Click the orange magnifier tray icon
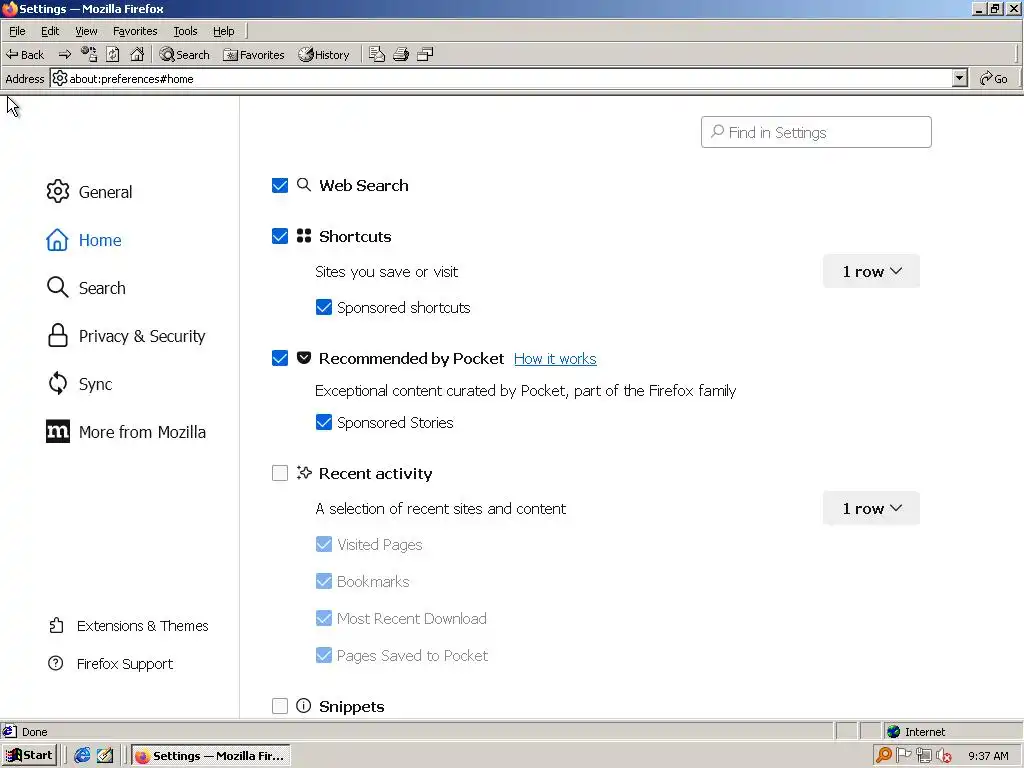This screenshot has height=768, width=1024. [x=884, y=756]
